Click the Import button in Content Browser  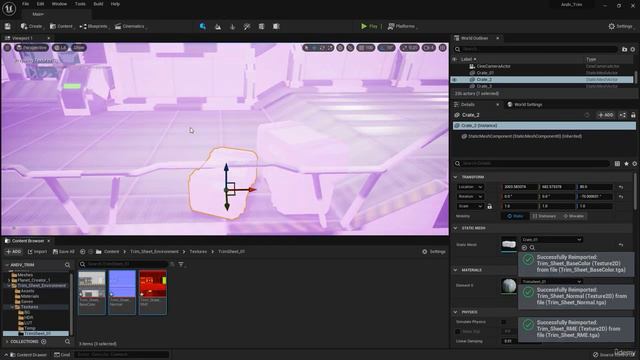[x=37, y=252]
